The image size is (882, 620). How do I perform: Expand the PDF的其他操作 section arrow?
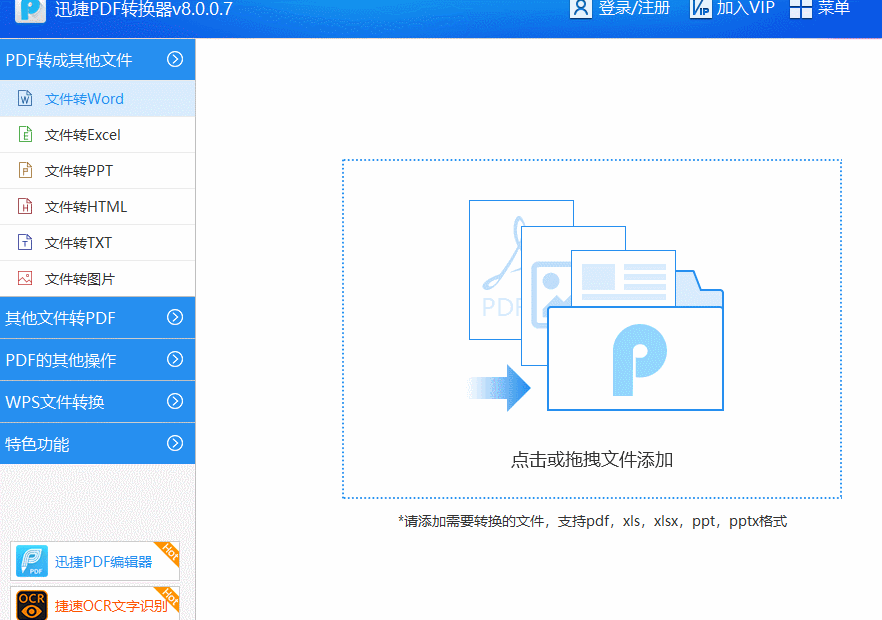(175, 359)
